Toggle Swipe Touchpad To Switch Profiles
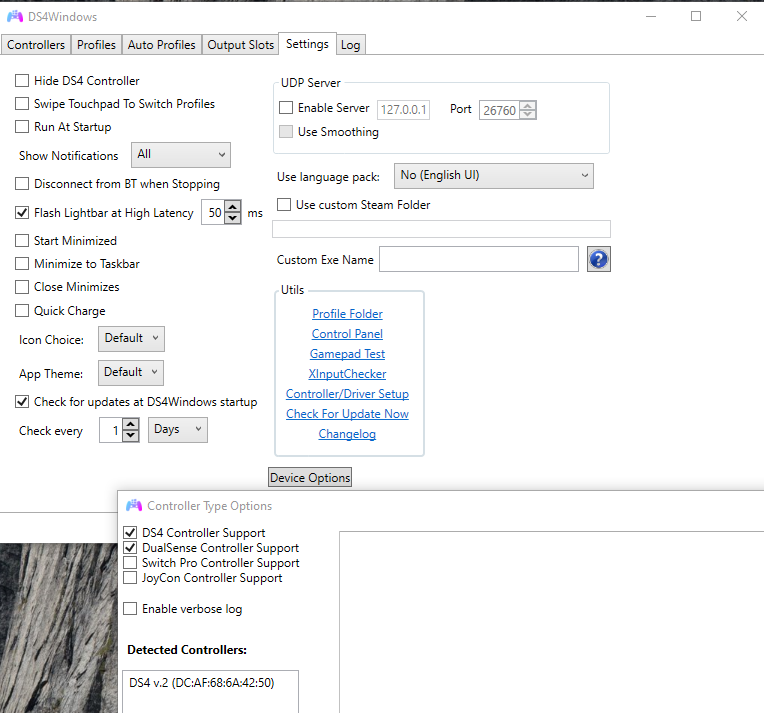This screenshot has width=764, height=713. (22, 103)
